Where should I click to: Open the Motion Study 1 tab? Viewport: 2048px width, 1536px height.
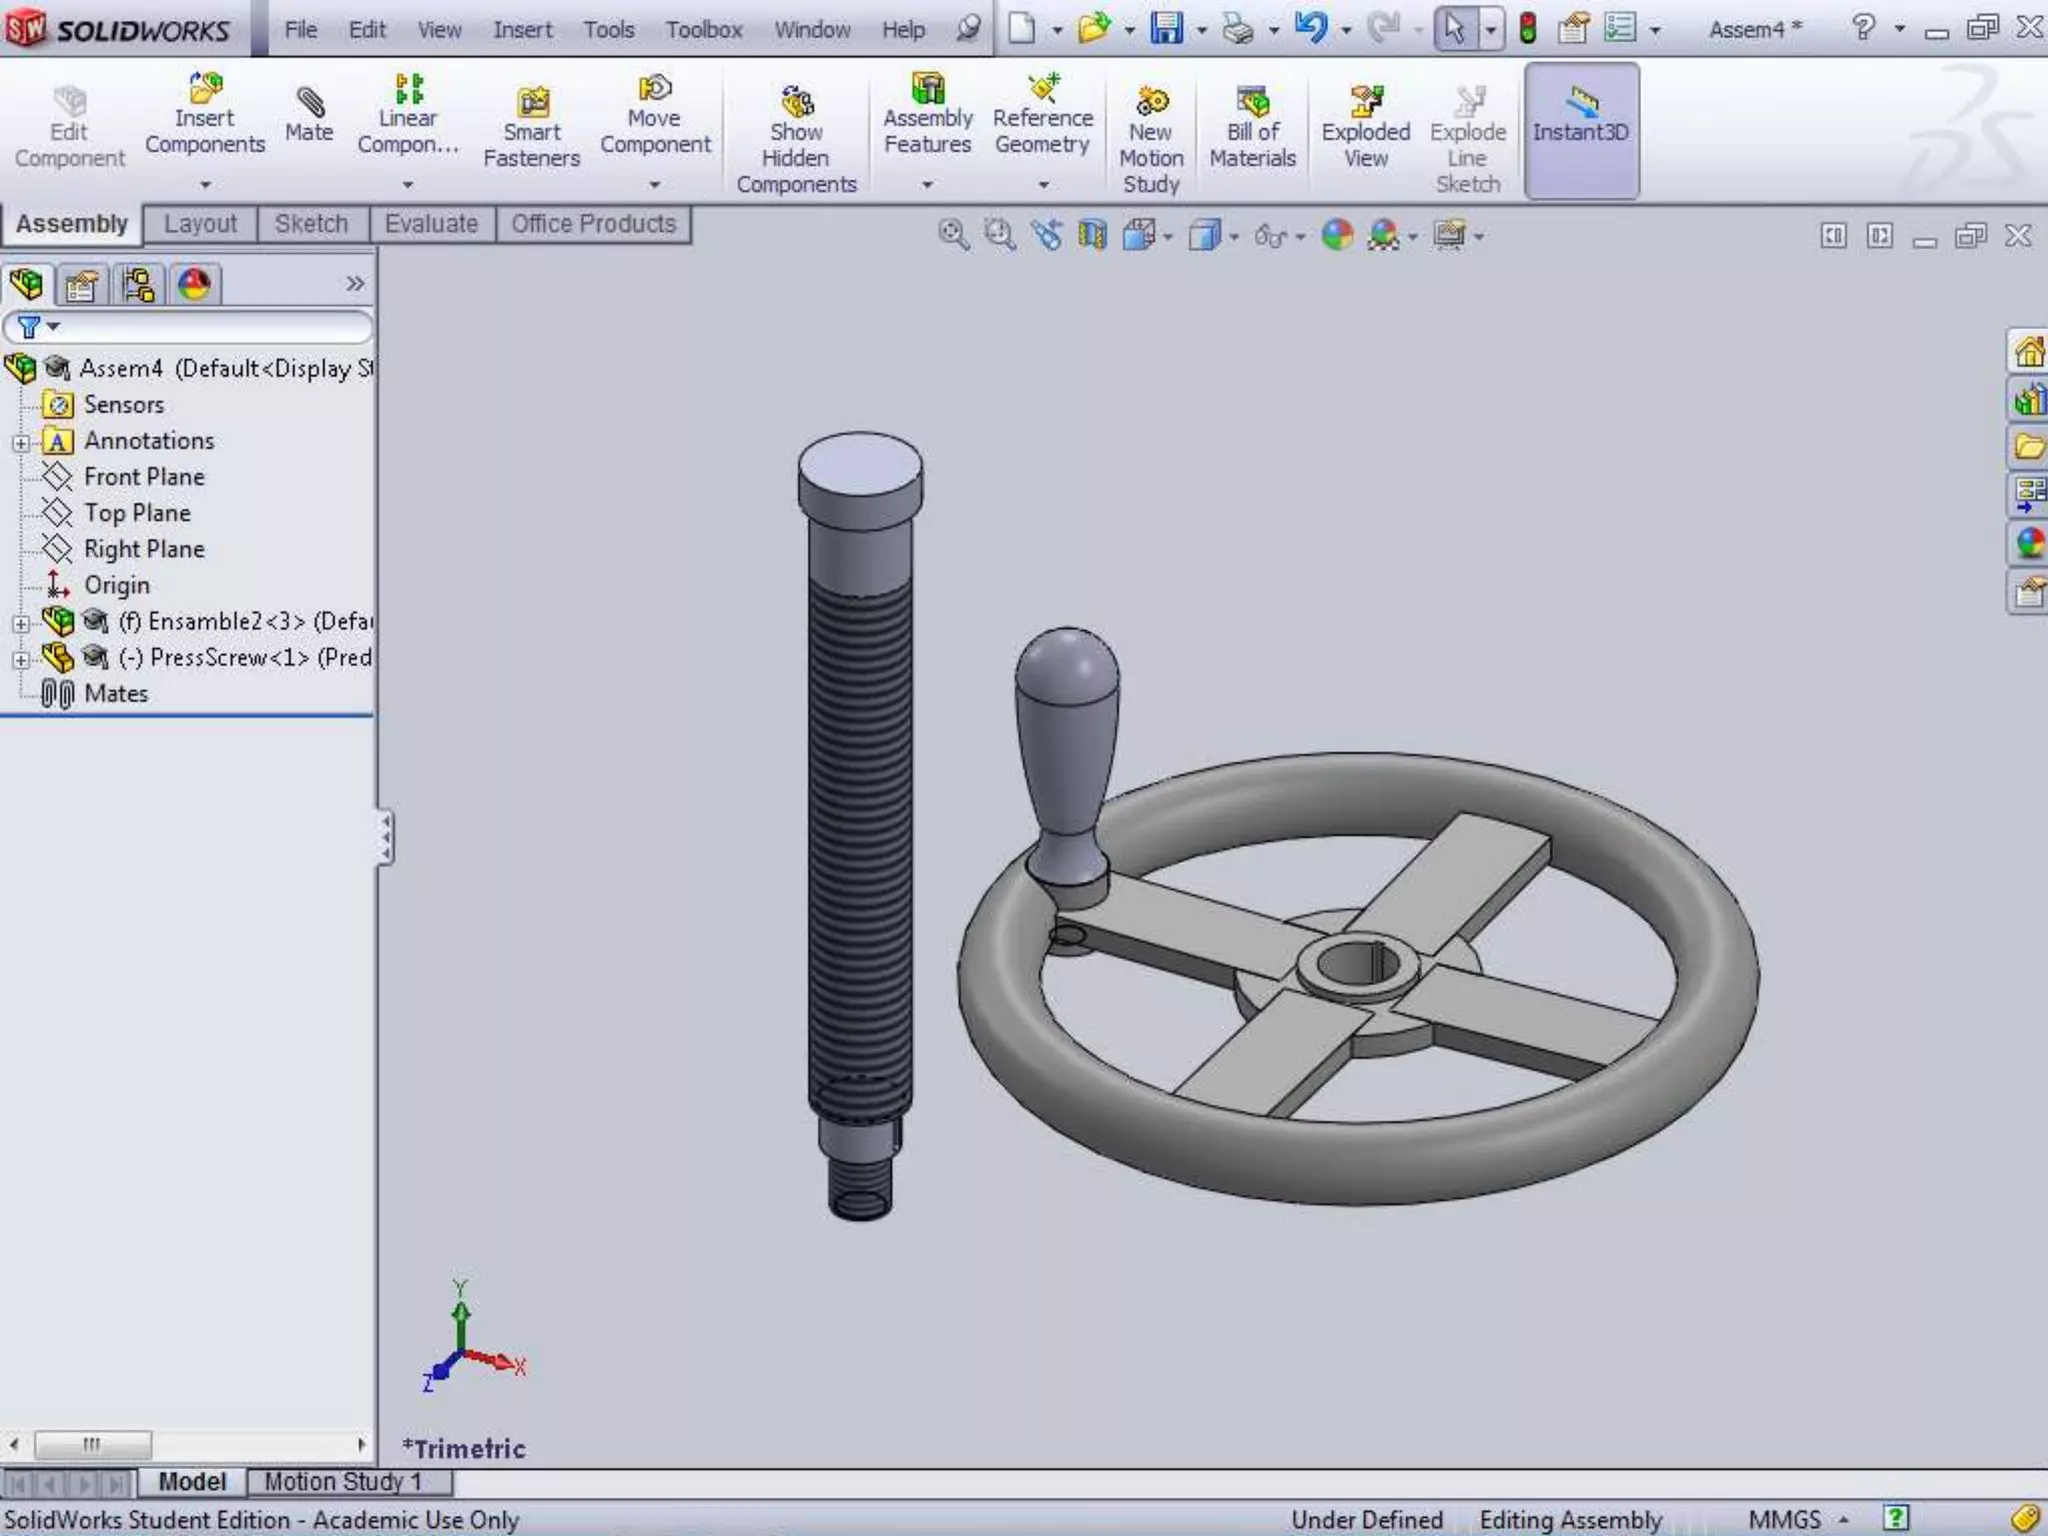343,1481
